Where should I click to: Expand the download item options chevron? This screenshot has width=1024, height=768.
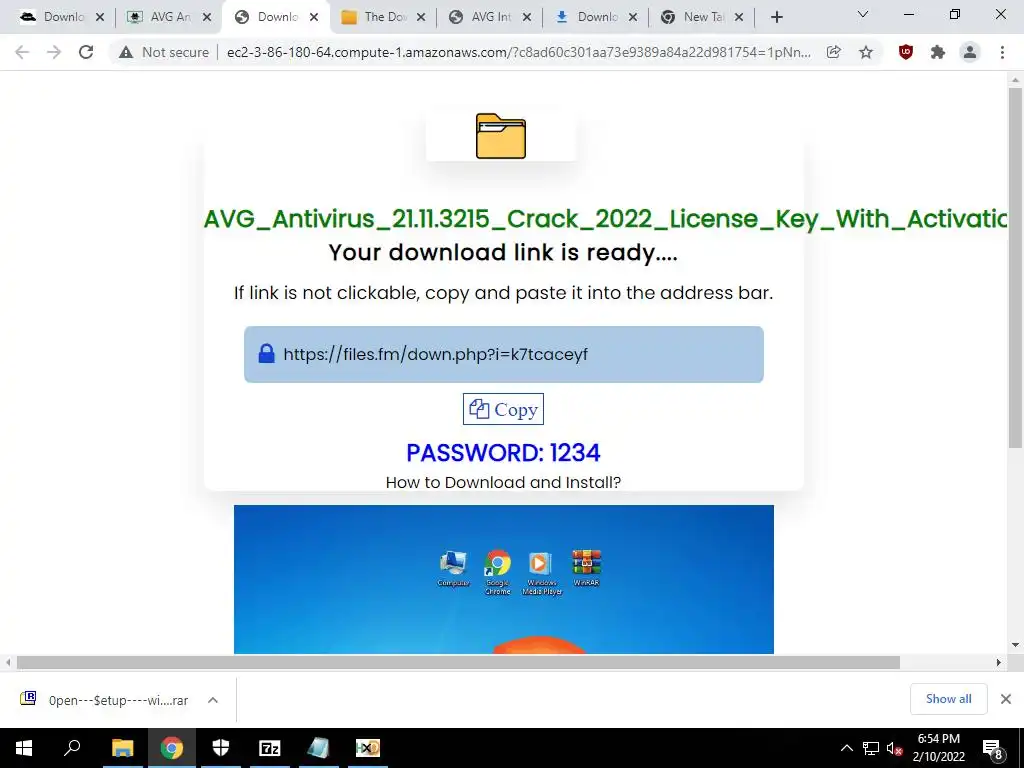pyautogui.click(x=213, y=700)
